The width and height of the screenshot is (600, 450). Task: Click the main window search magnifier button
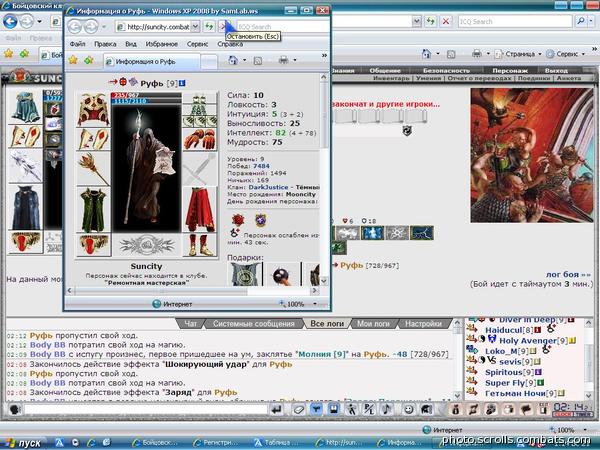(580, 21)
